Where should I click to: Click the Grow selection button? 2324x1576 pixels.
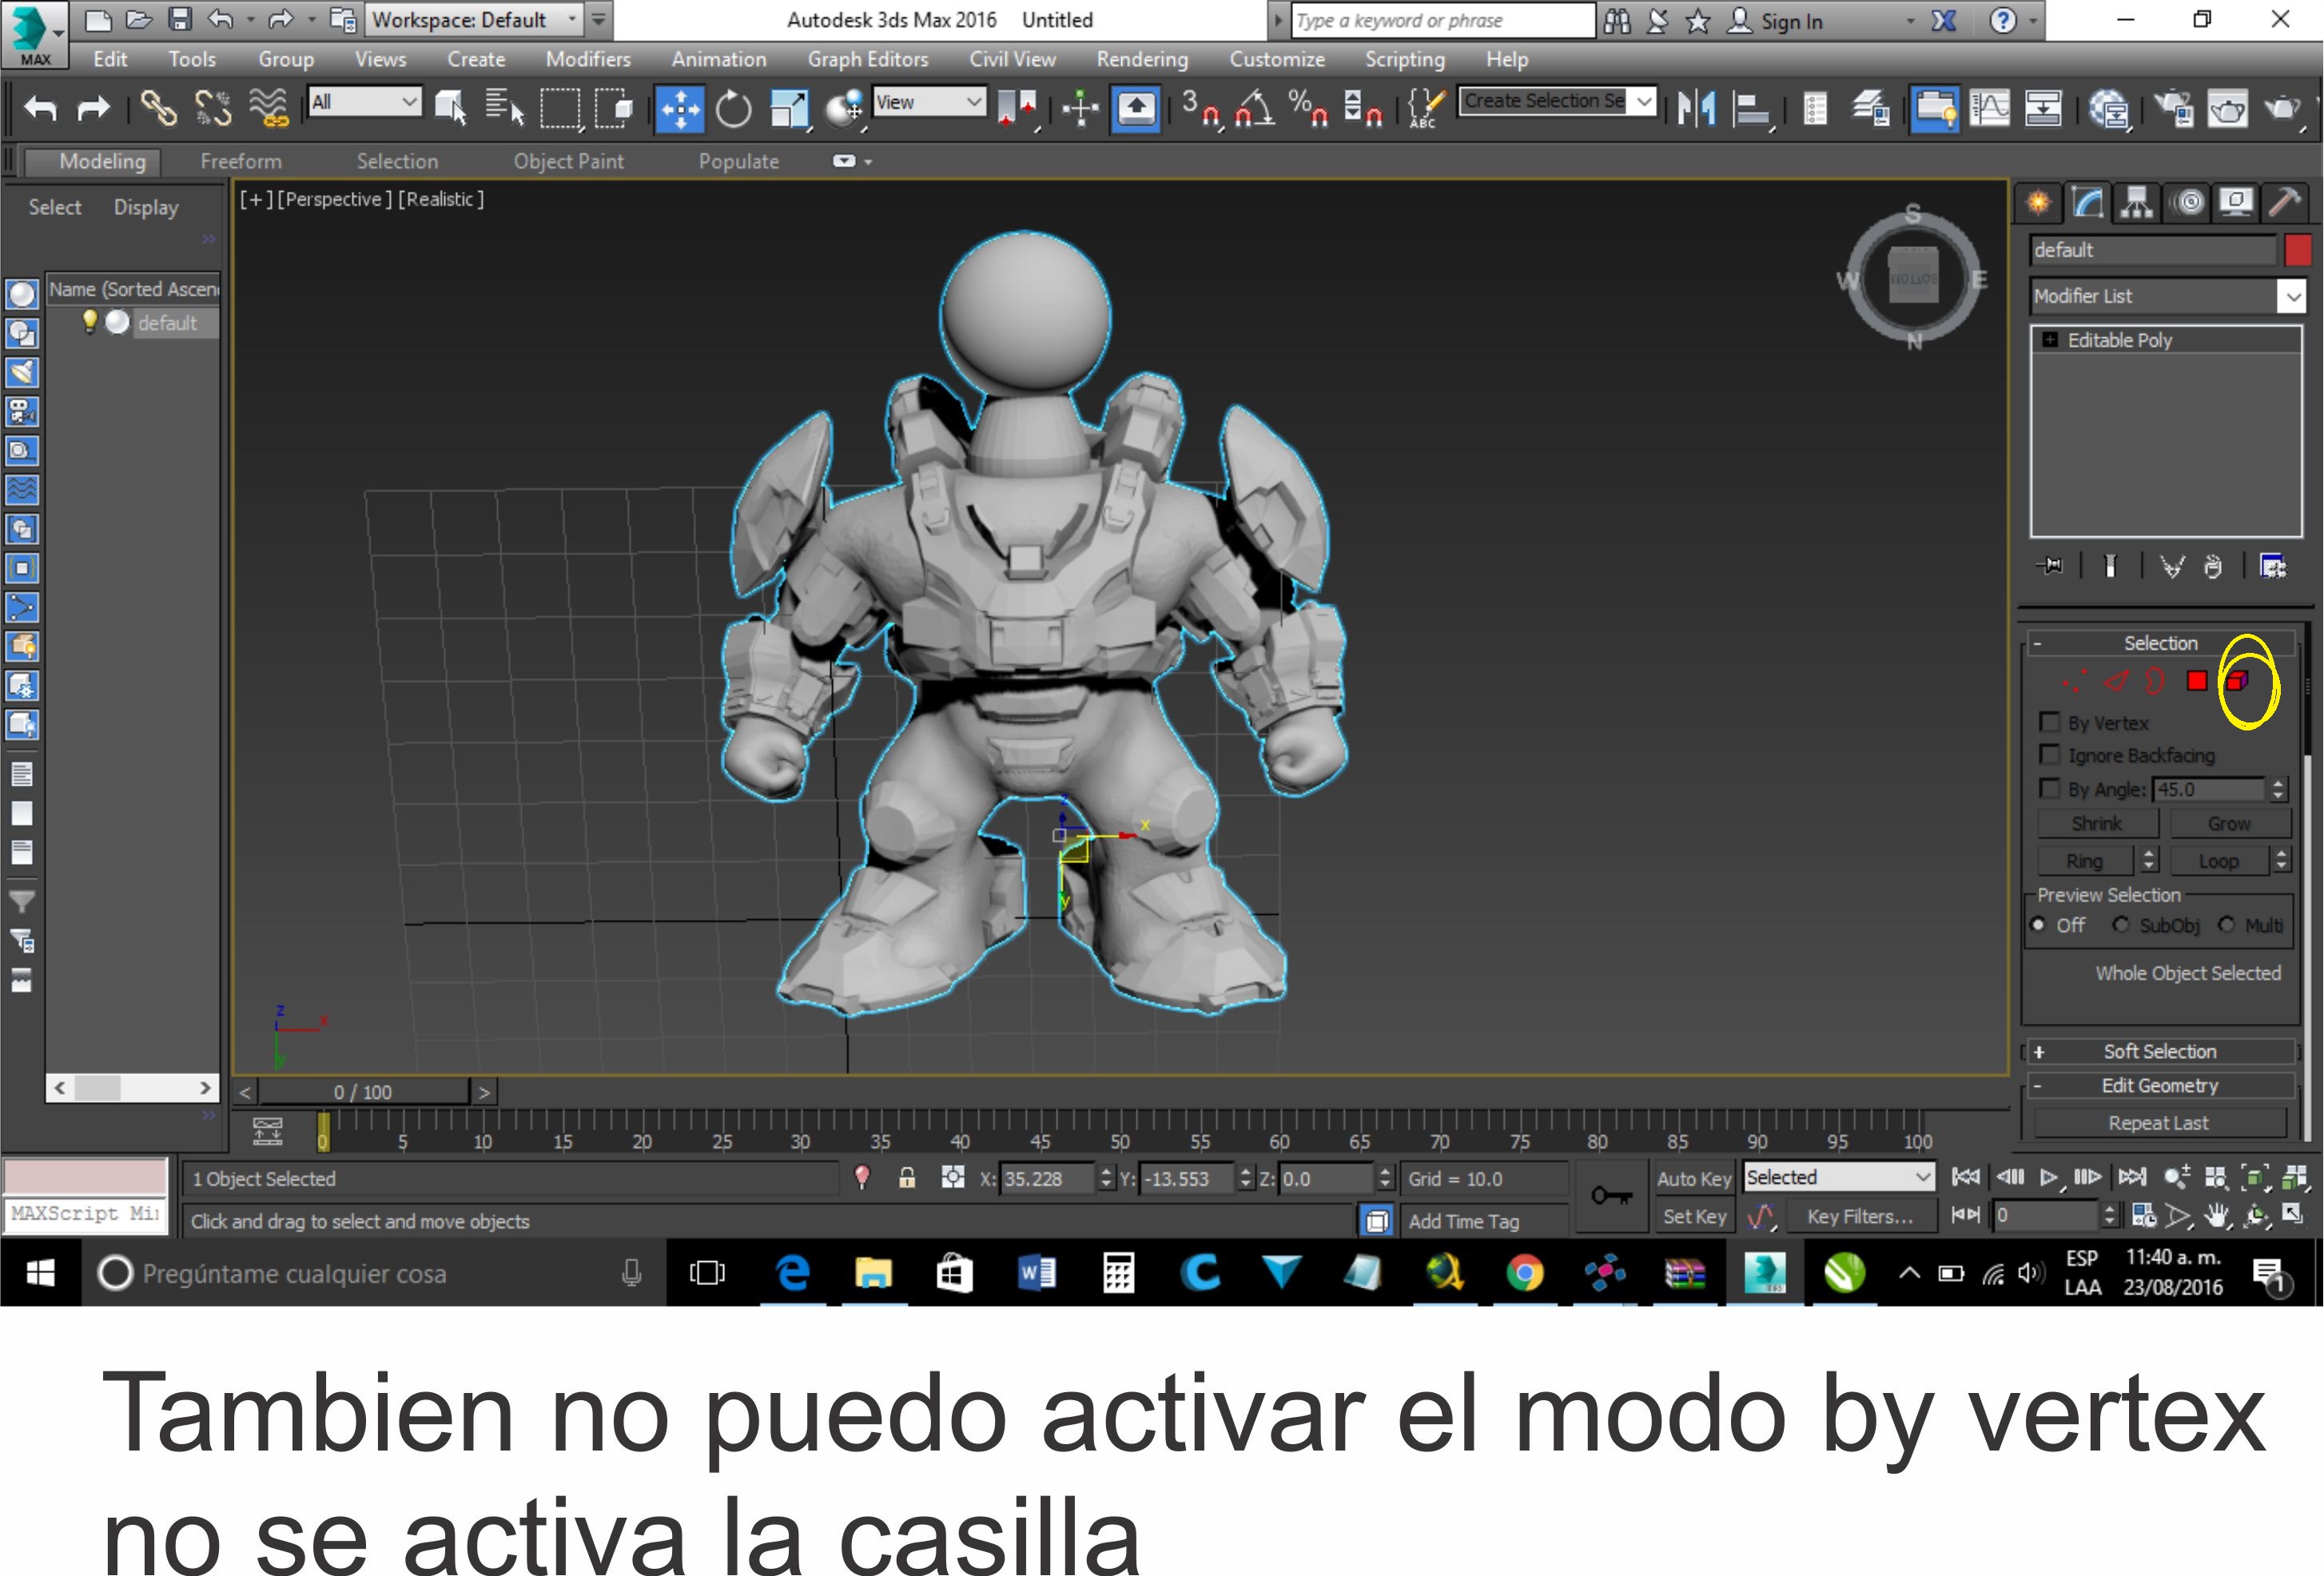click(x=2228, y=824)
